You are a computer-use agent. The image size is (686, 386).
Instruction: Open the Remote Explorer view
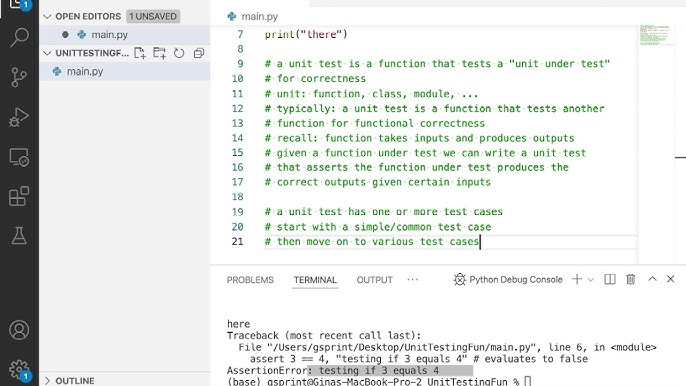tap(19, 157)
